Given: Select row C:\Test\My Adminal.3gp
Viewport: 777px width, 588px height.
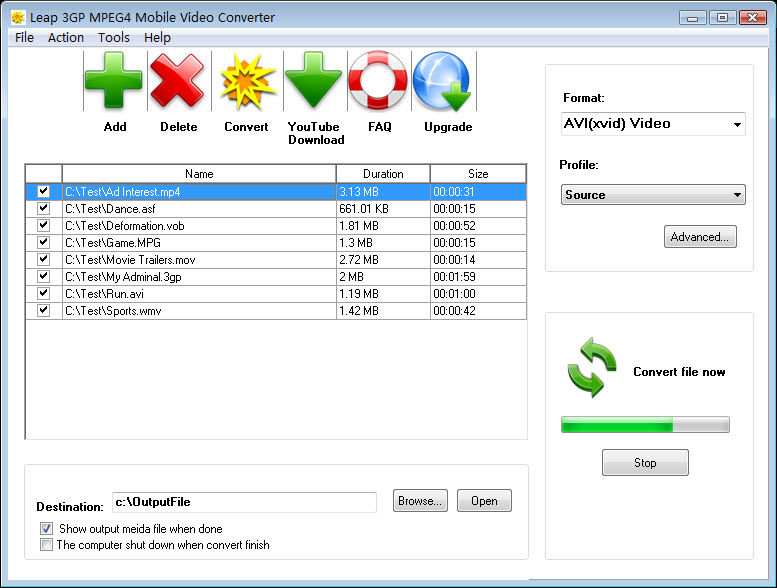Looking at the screenshot, I should (276, 276).
